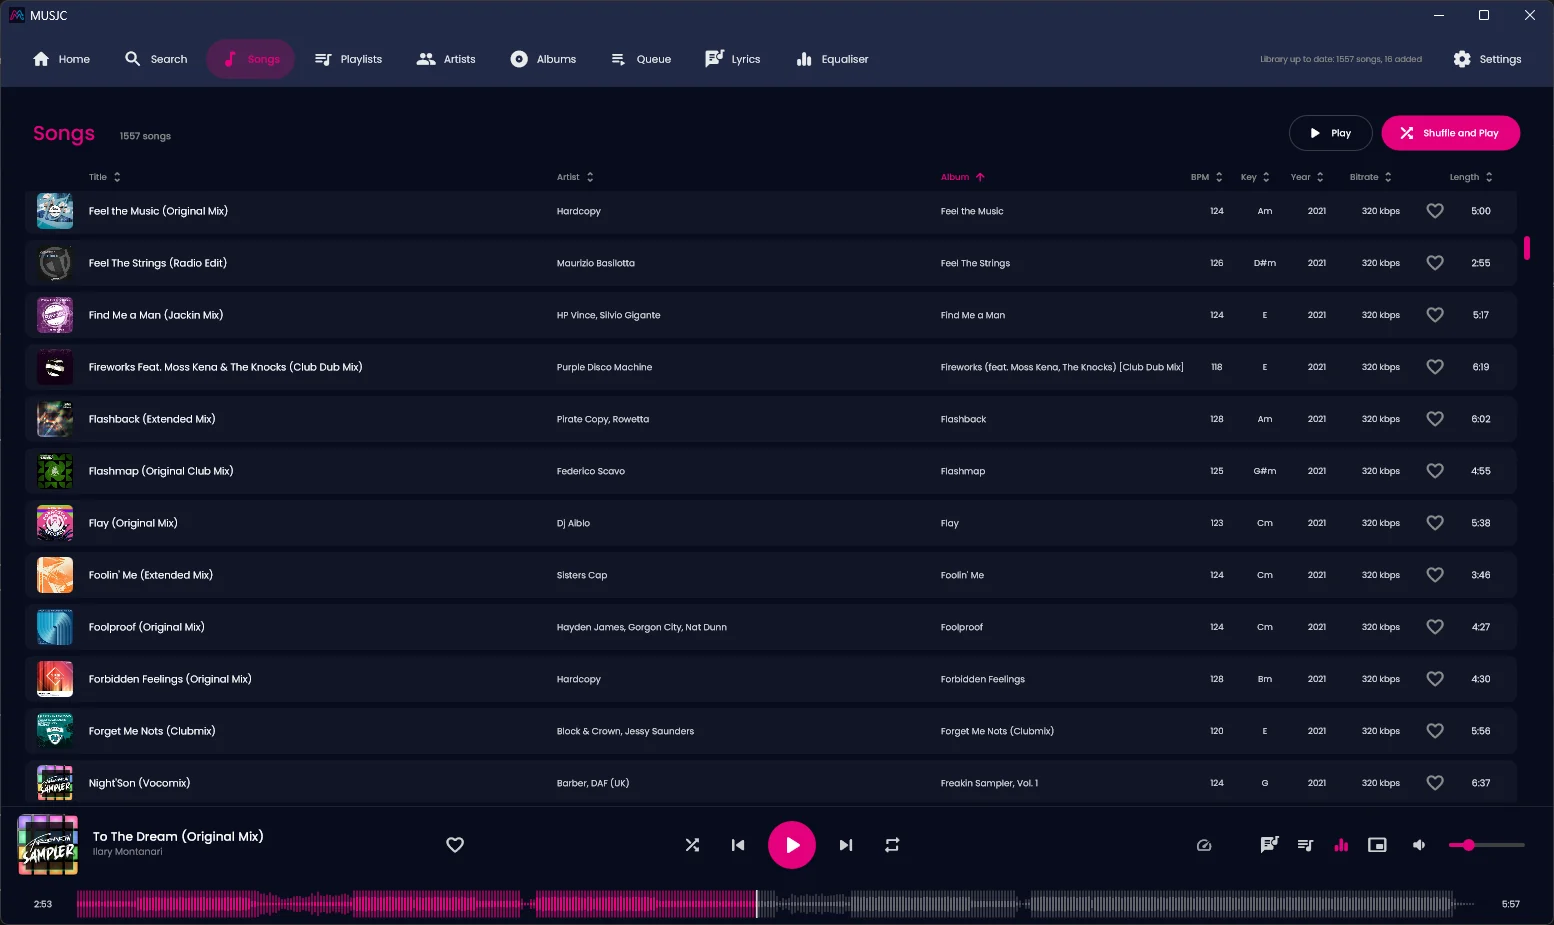Screen dimensions: 1554x925
Task: Like the song Feel the Music
Action: click(1435, 211)
